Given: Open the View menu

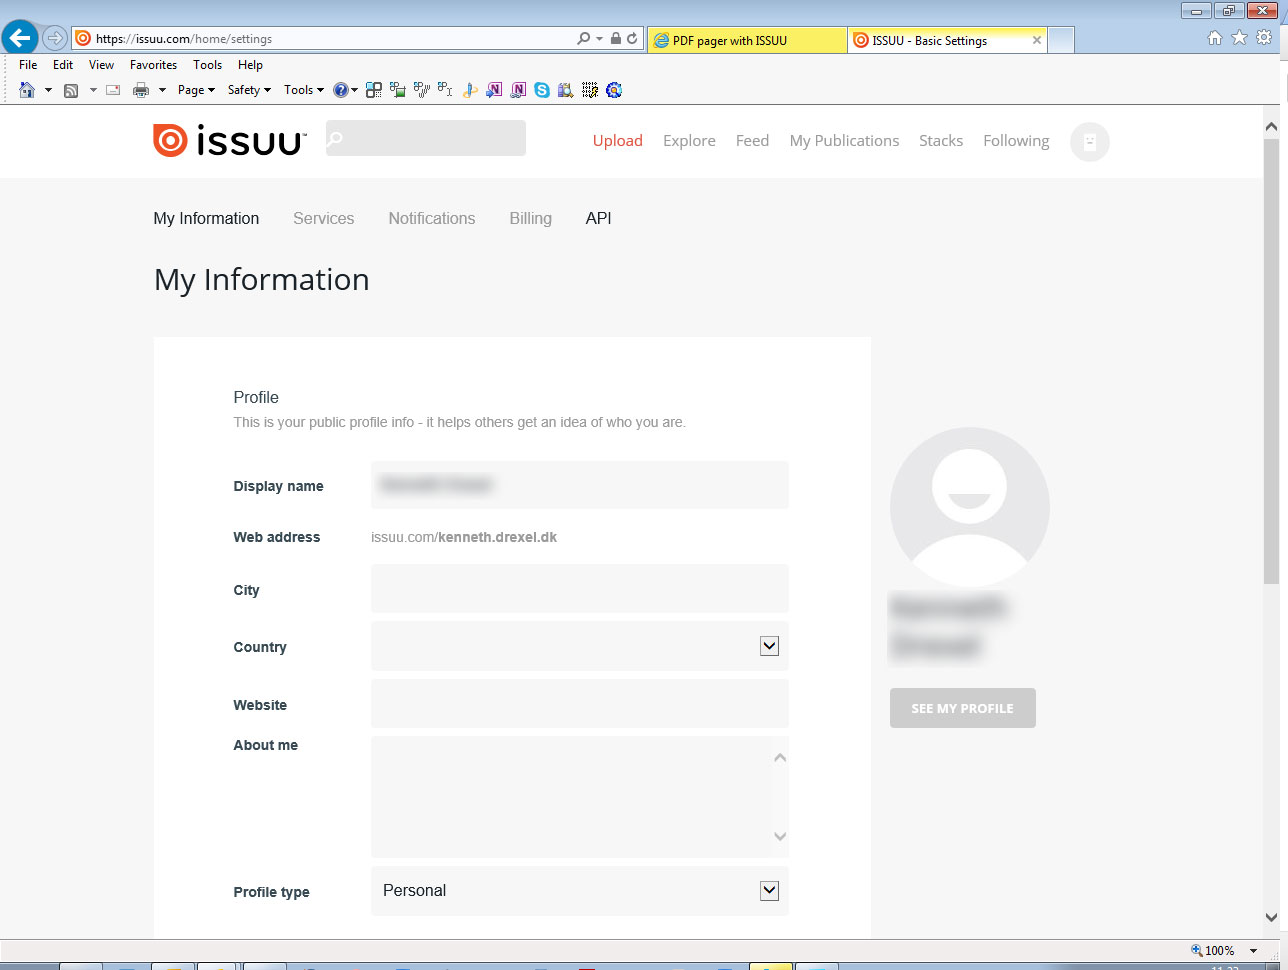Looking at the screenshot, I should coord(101,65).
